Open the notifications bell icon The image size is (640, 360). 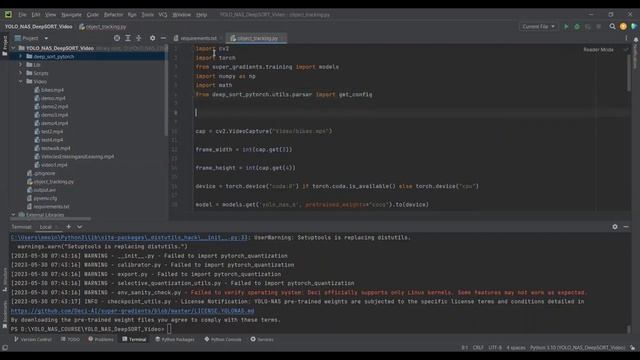tap(636, 40)
